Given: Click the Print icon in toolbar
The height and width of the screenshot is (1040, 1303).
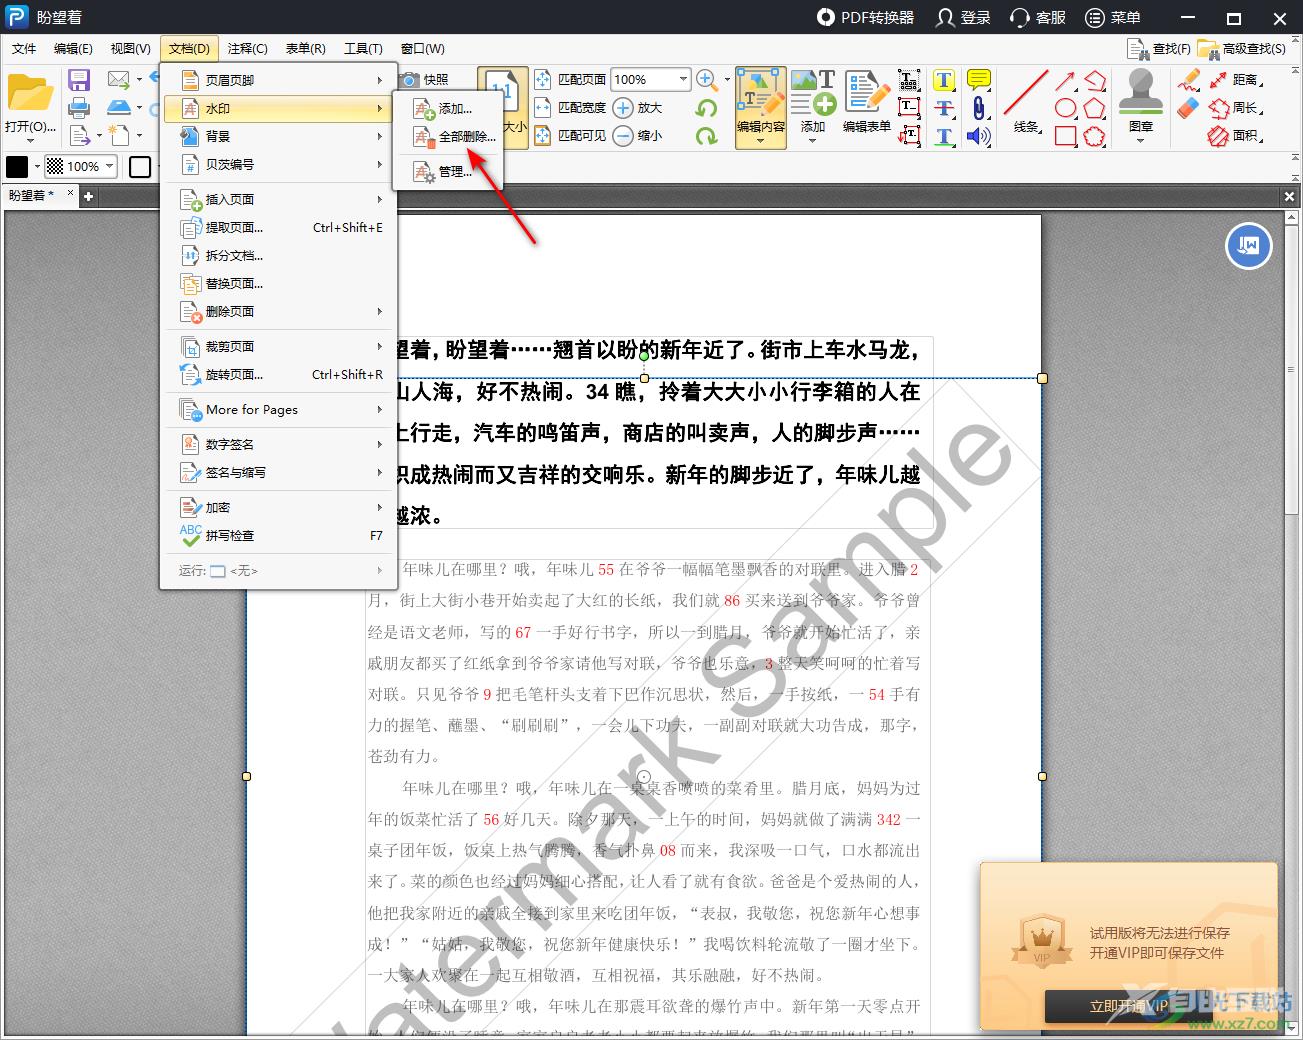Looking at the screenshot, I should (x=79, y=107).
